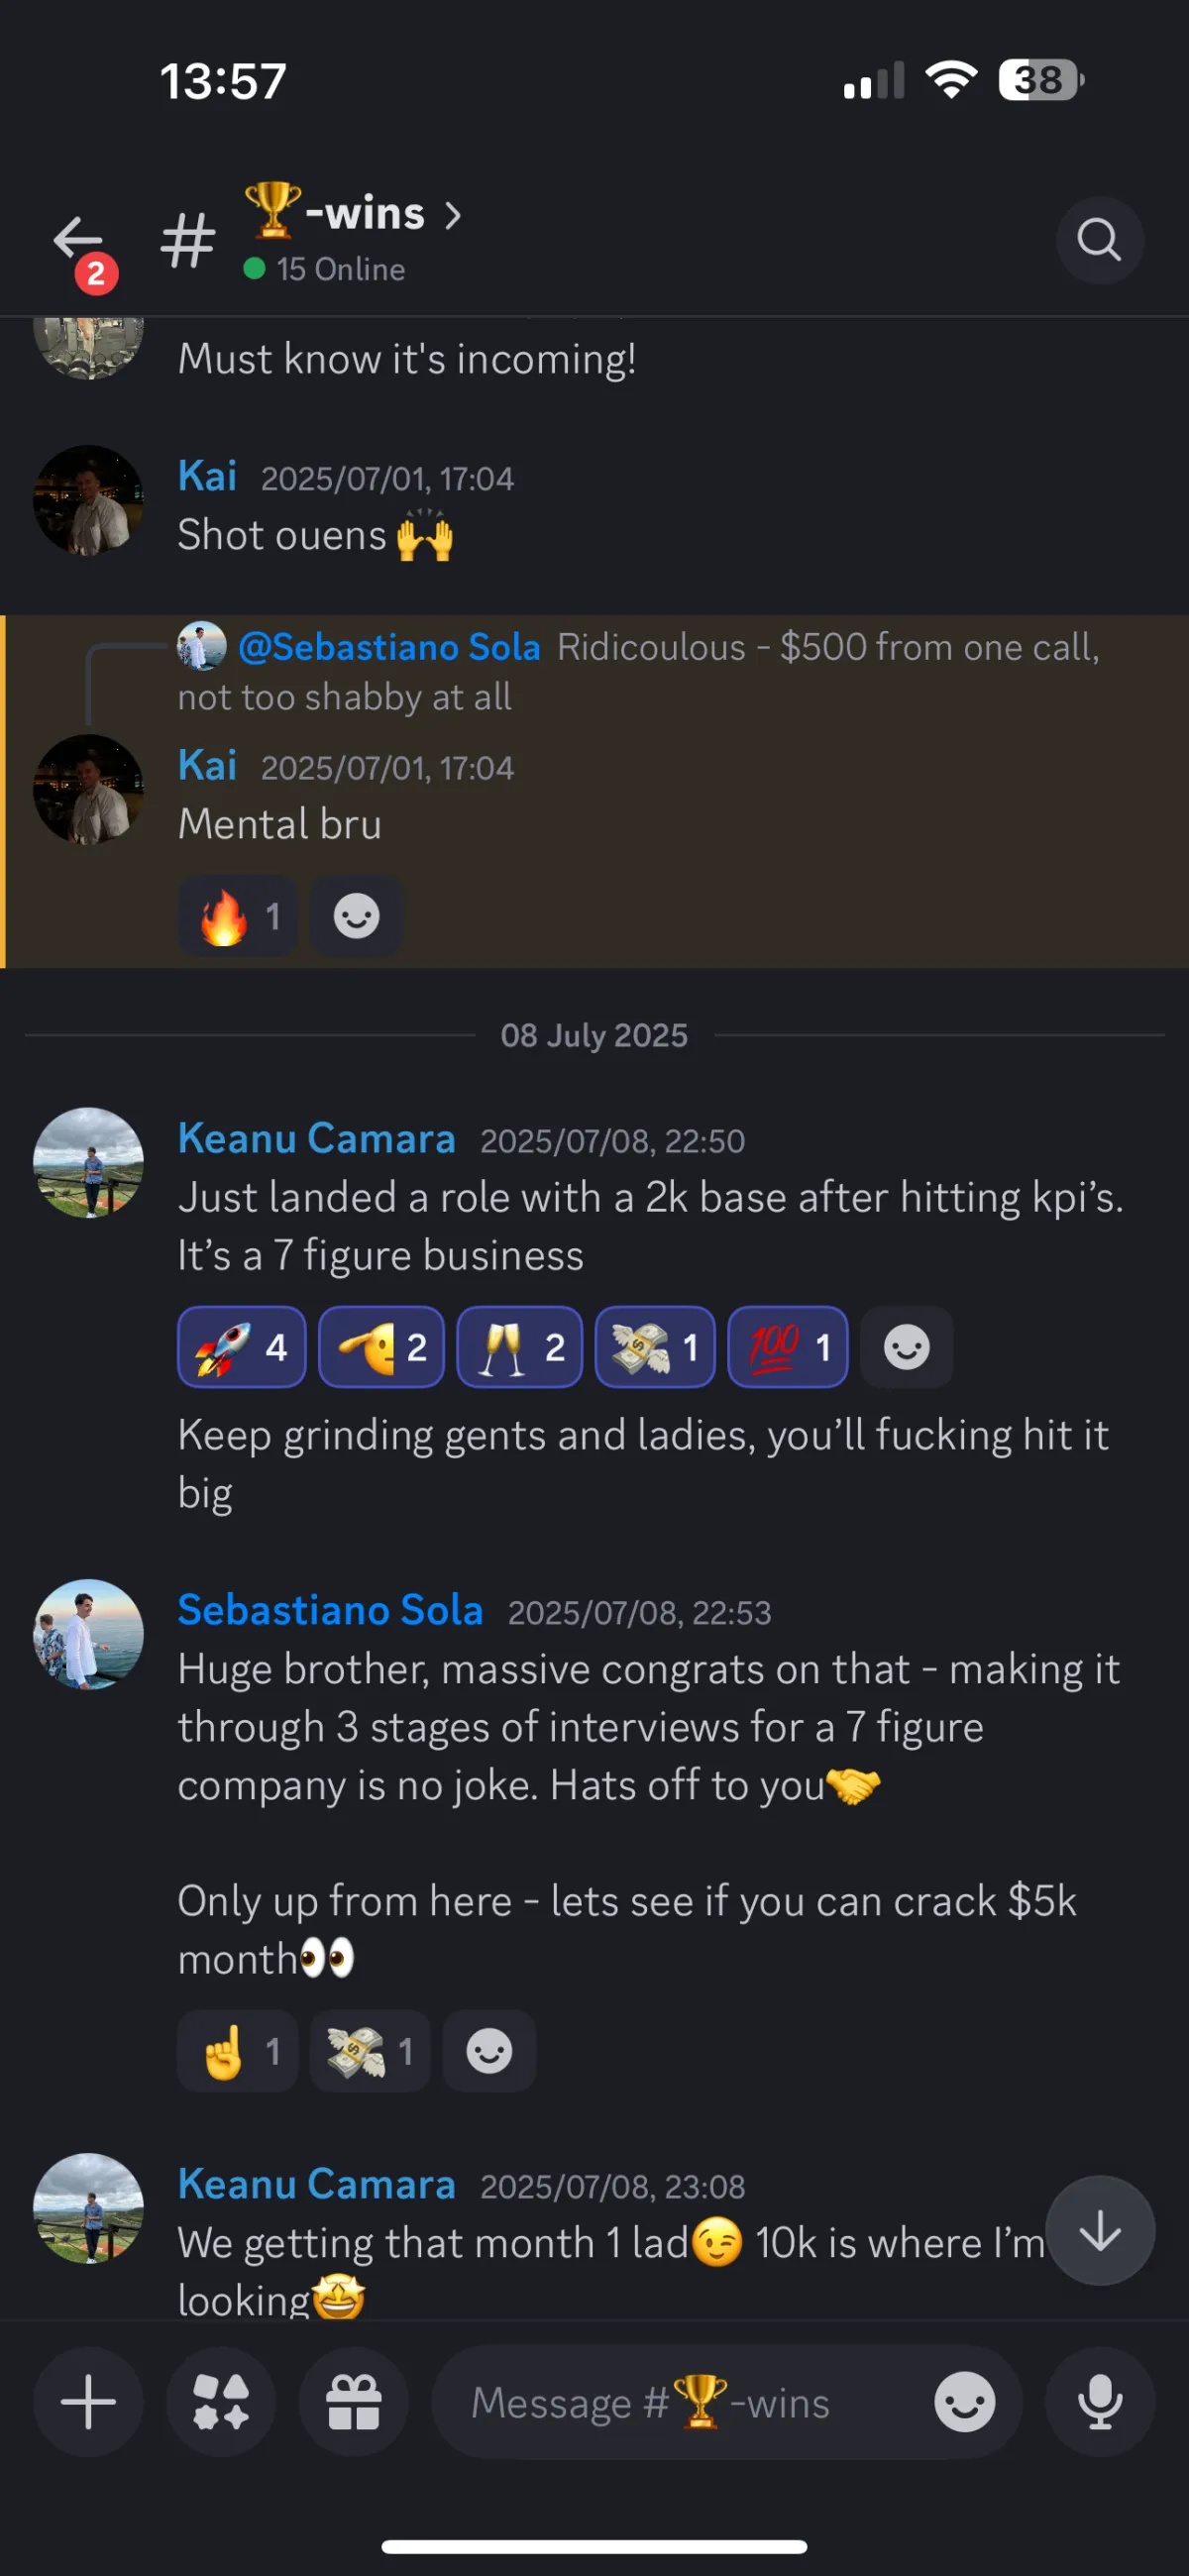
Task: Open the apps launcher icon
Action: [221, 2402]
